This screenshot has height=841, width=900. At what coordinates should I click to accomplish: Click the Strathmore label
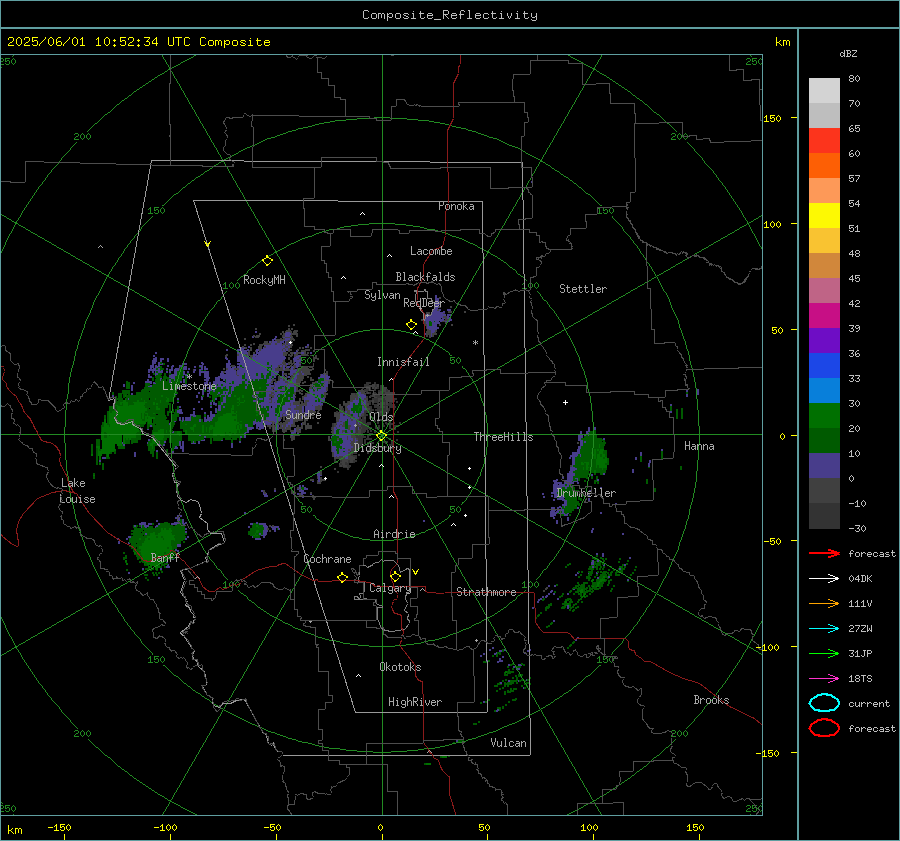[486, 592]
